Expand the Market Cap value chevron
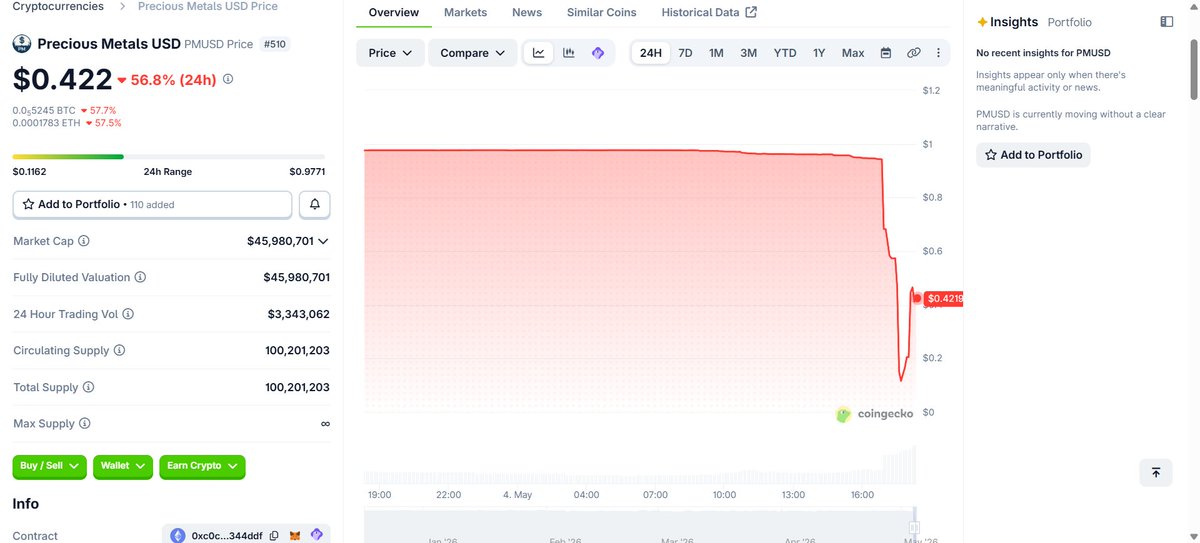Viewport: 1200px width, 543px height. [x=323, y=241]
